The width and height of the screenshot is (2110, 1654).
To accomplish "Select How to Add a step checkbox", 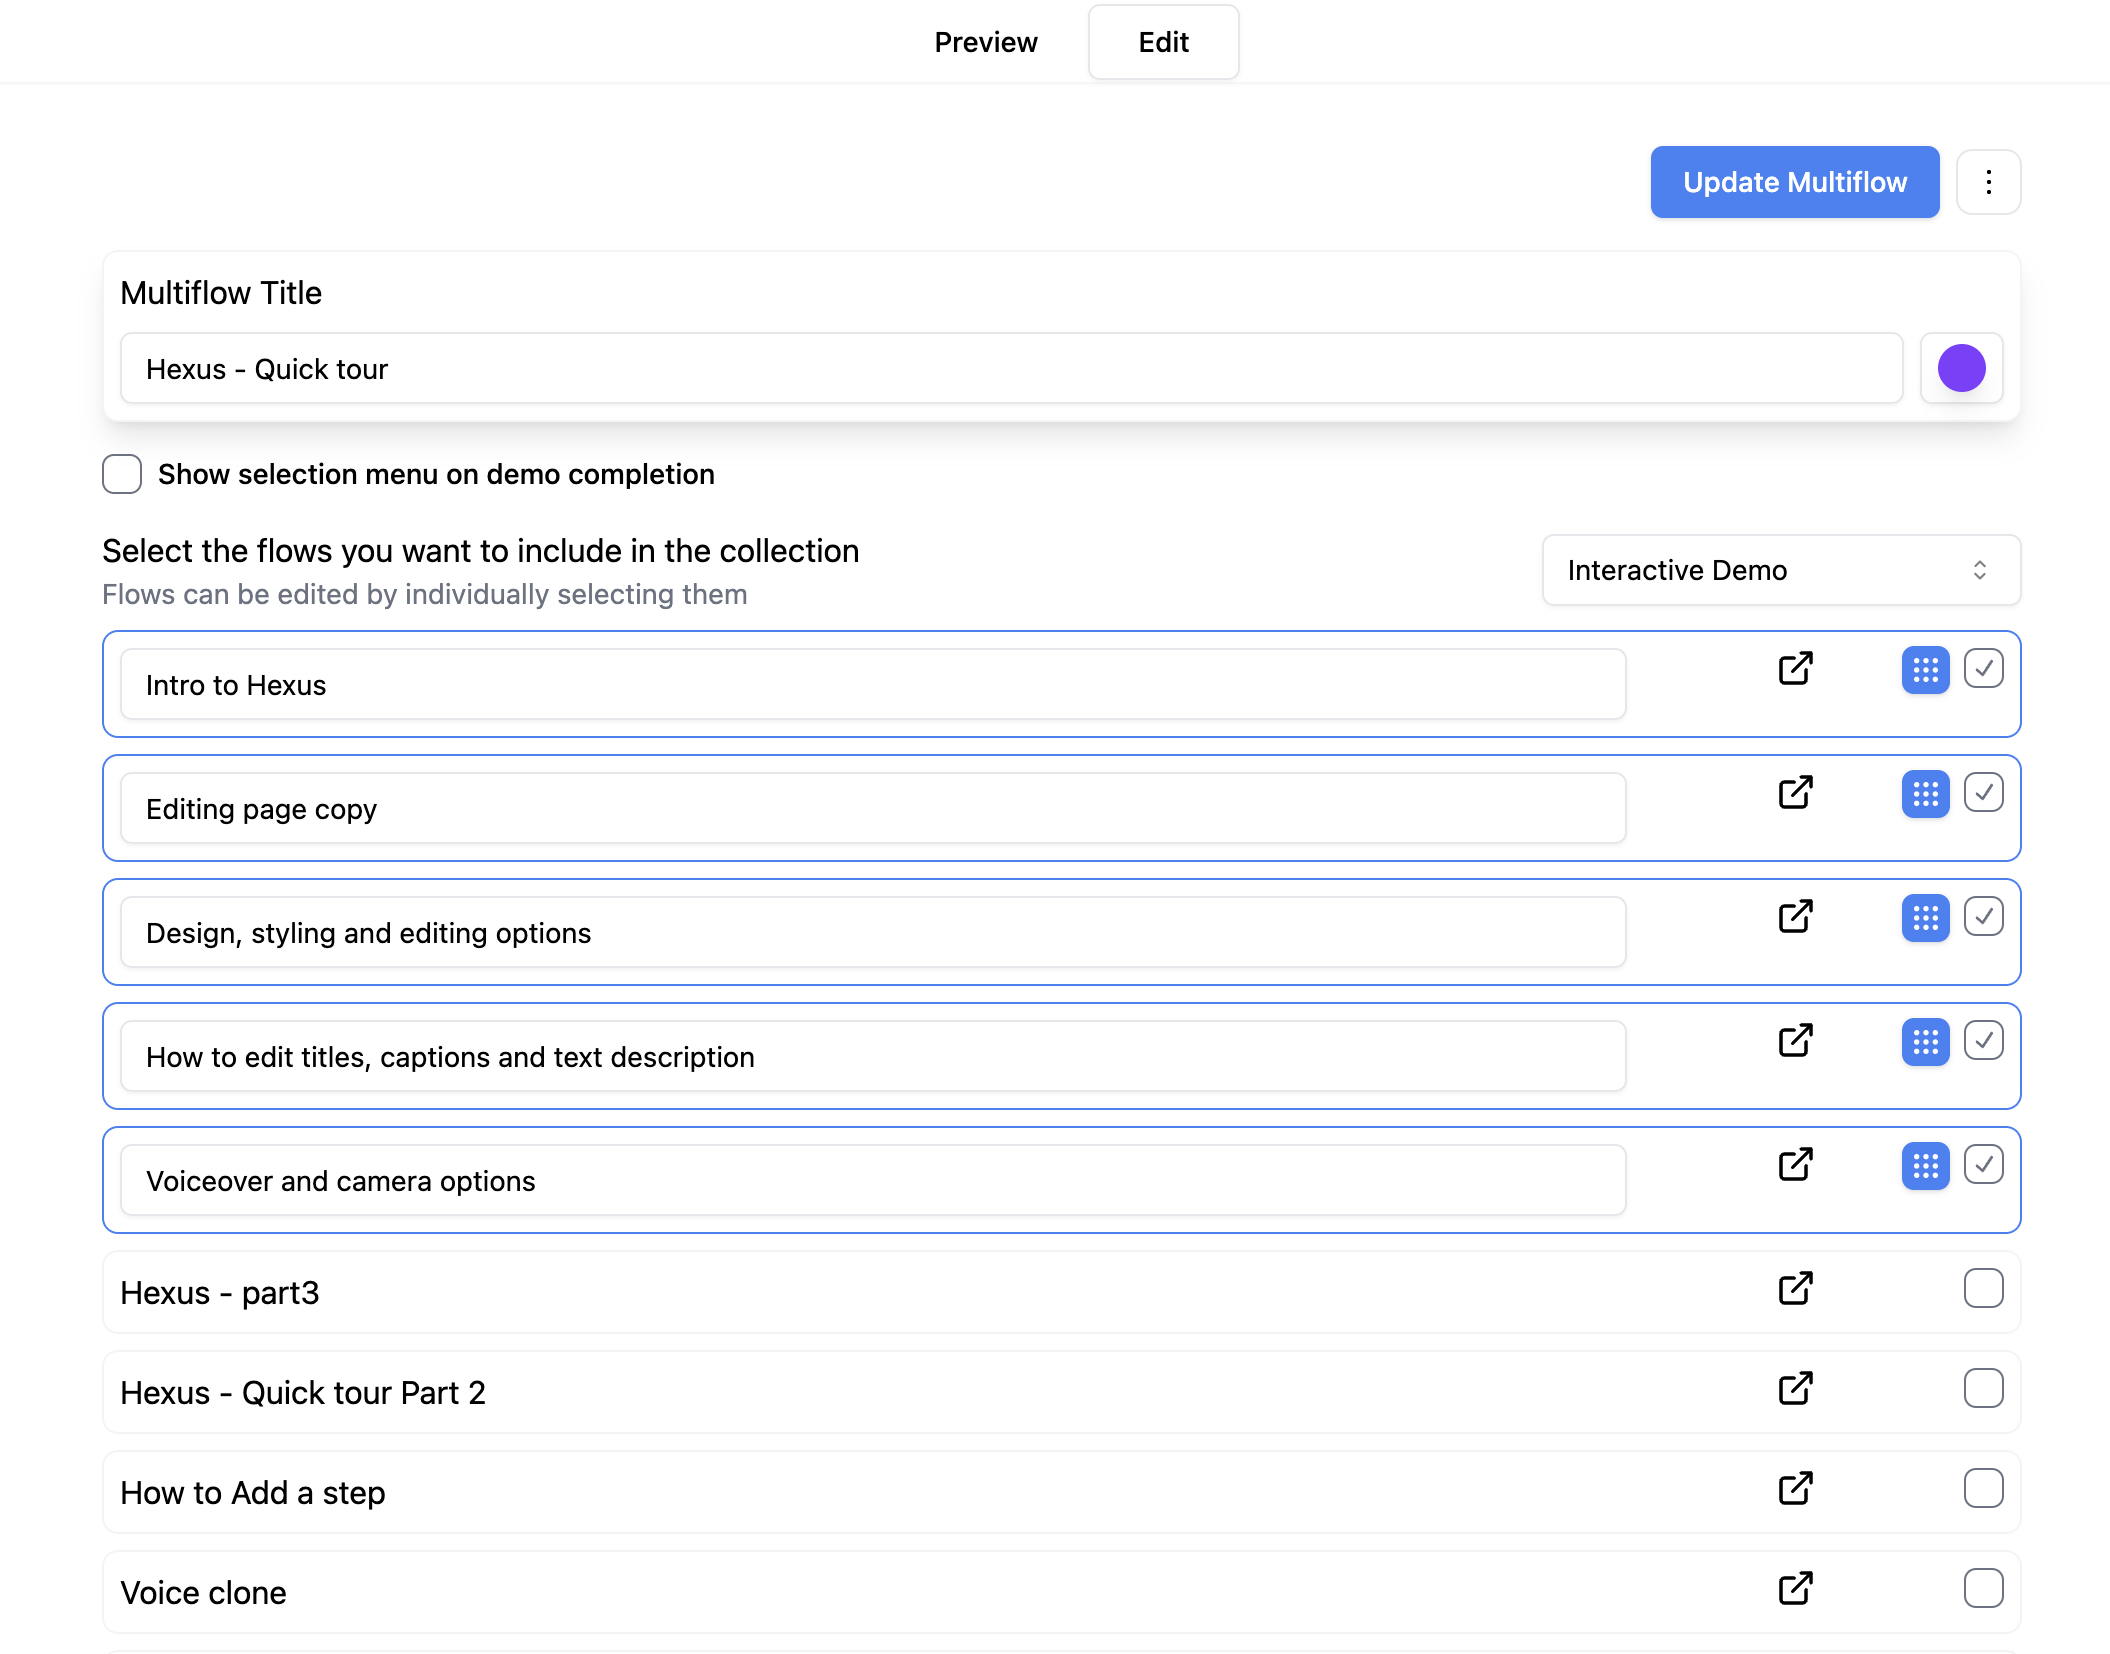I will click(1984, 1489).
